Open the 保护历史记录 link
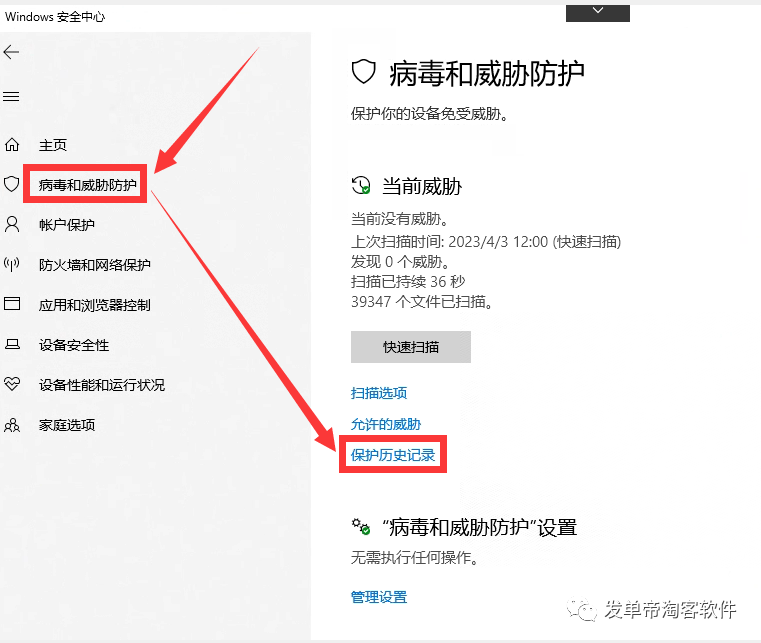The width and height of the screenshot is (761, 643). (x=393, y=455)
